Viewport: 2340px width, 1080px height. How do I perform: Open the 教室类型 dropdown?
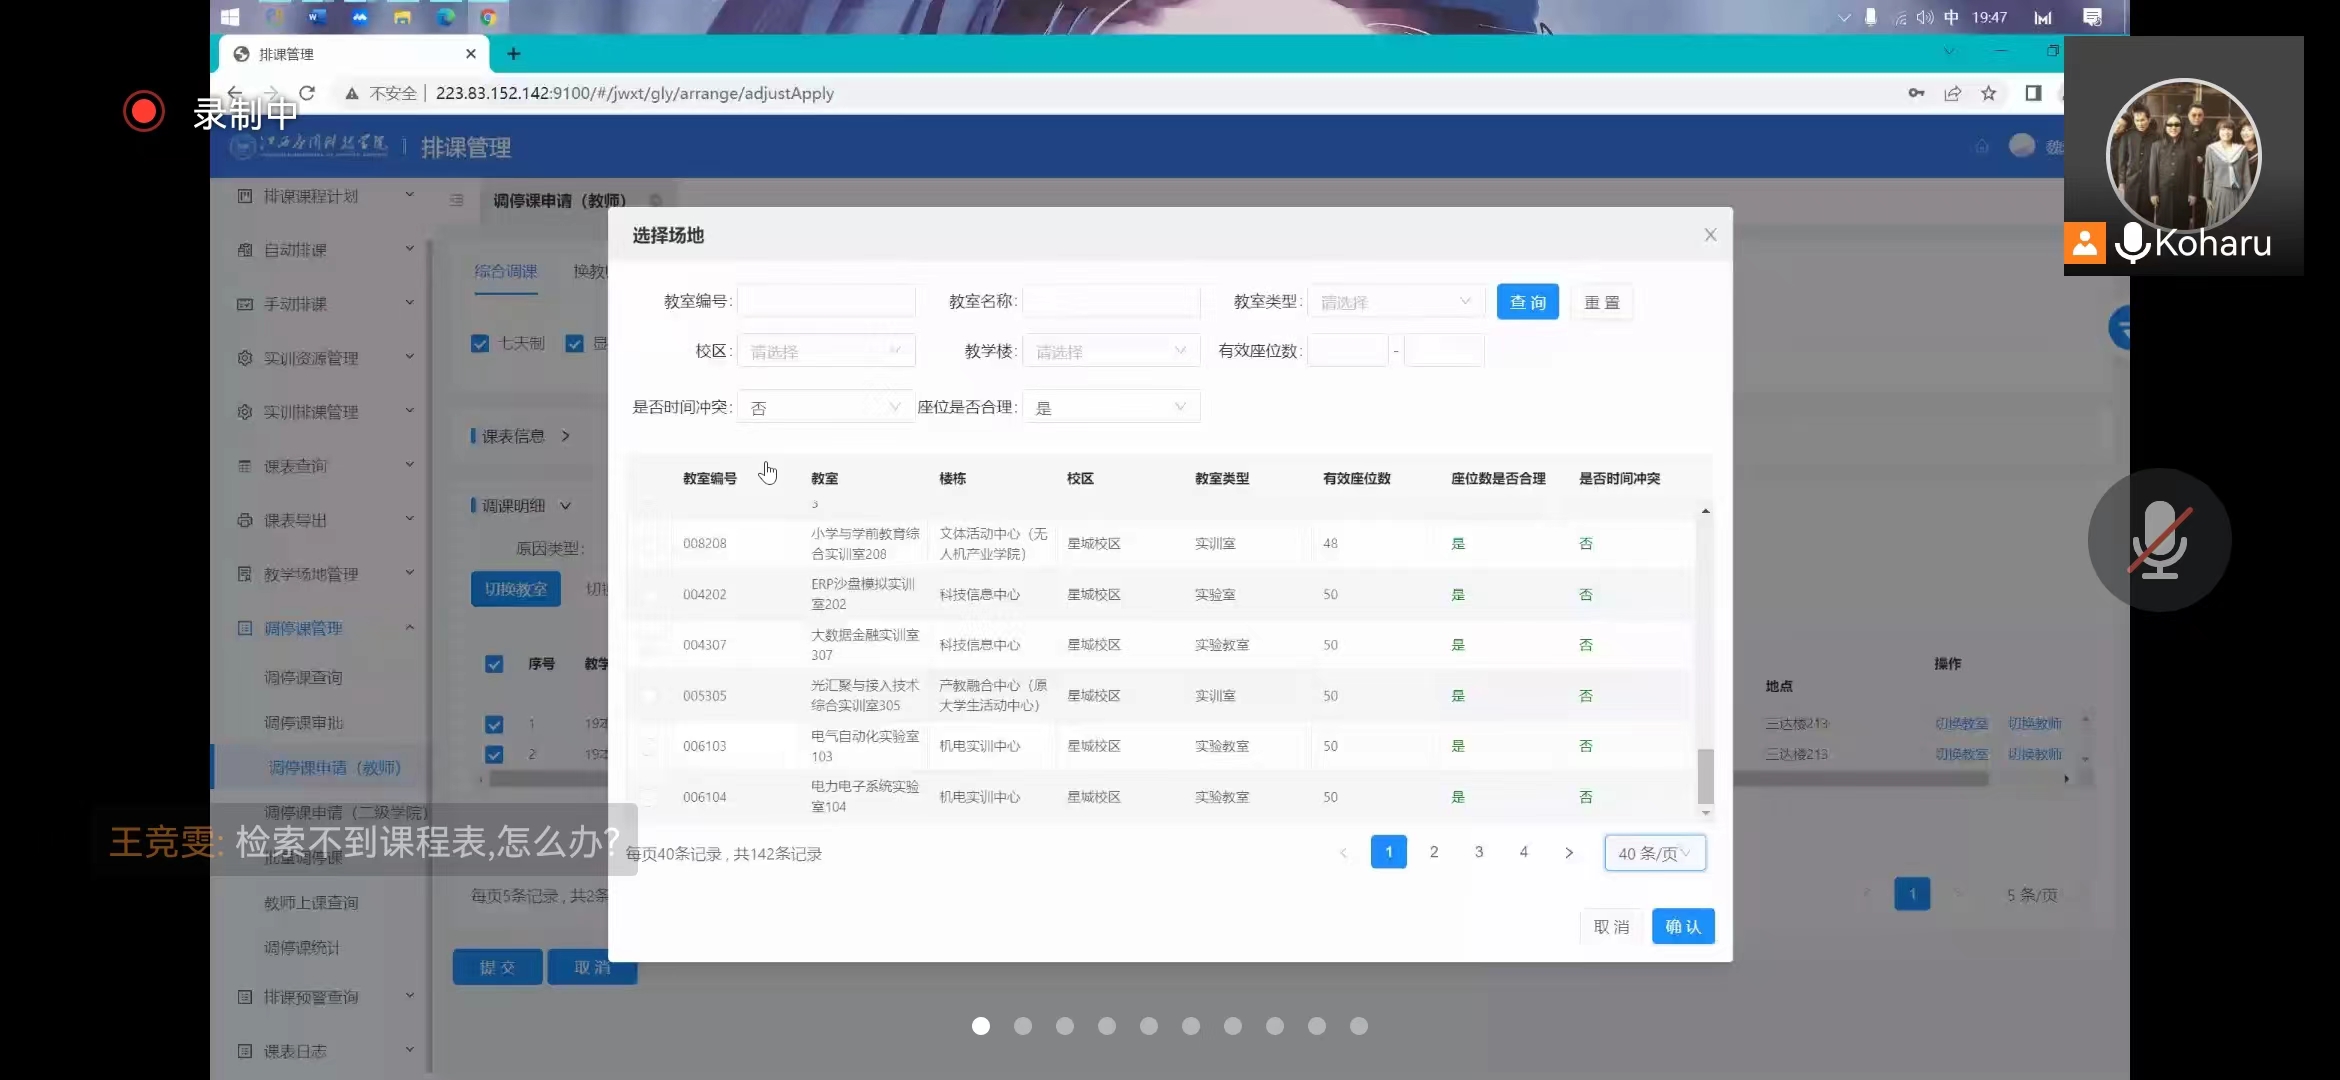click(x=1394, y=302)
